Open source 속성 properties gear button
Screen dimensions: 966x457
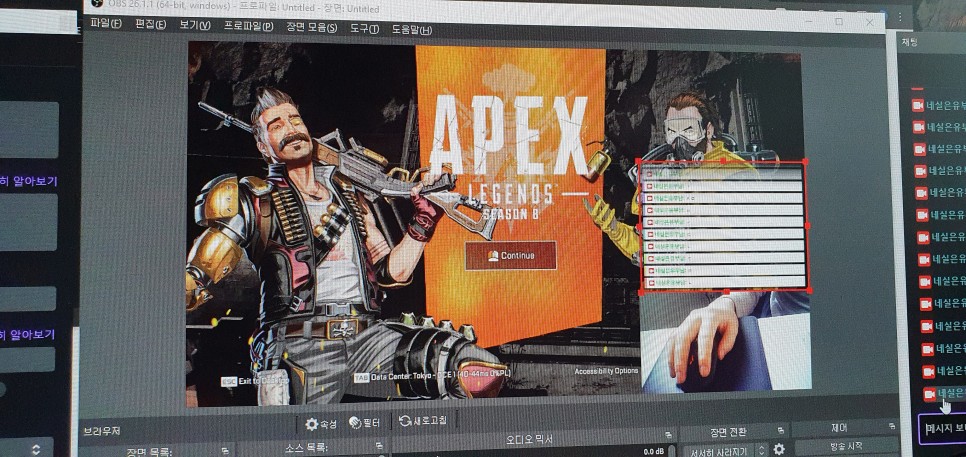pyautogui.click(x=321, y=424)
